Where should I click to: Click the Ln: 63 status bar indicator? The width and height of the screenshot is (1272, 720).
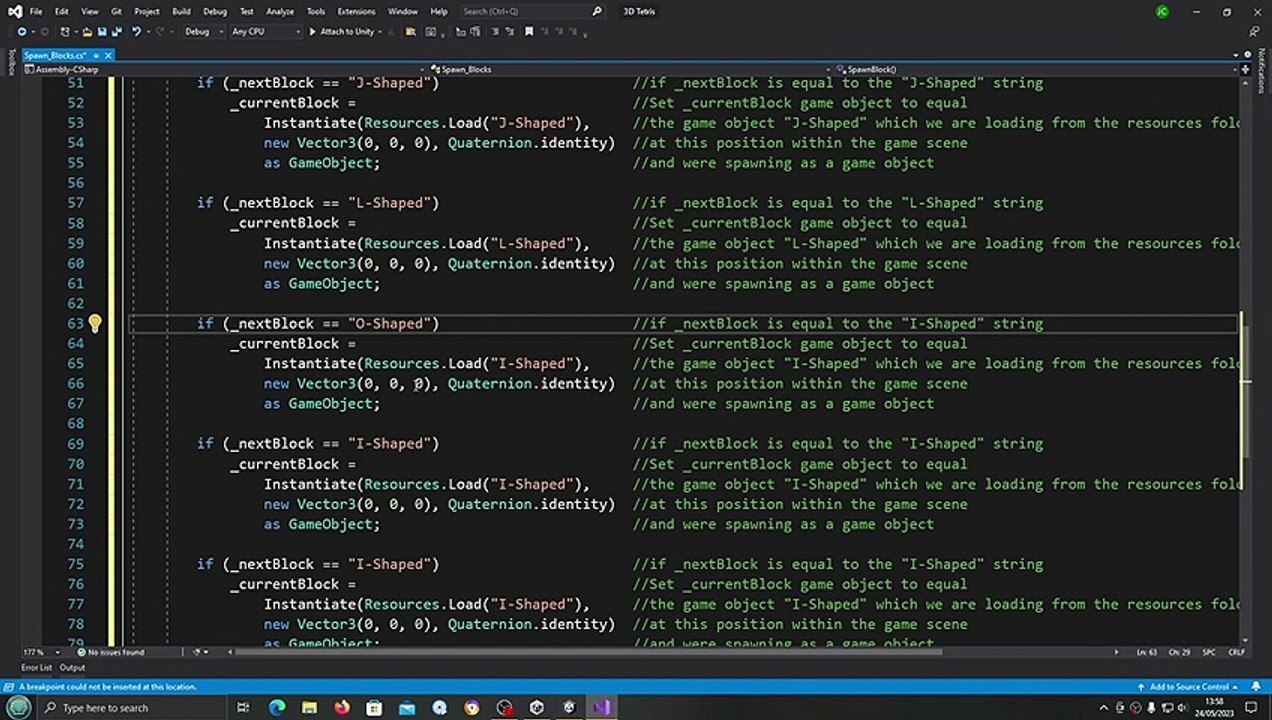point(1147,652)
